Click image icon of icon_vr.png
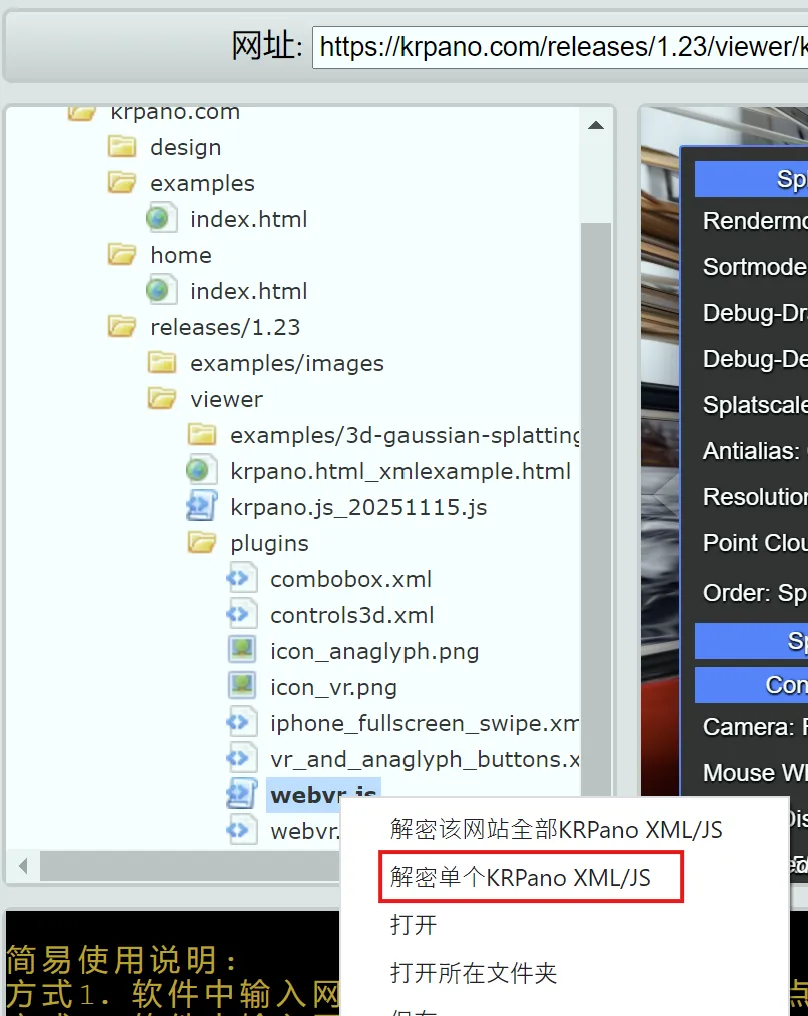 242,687
